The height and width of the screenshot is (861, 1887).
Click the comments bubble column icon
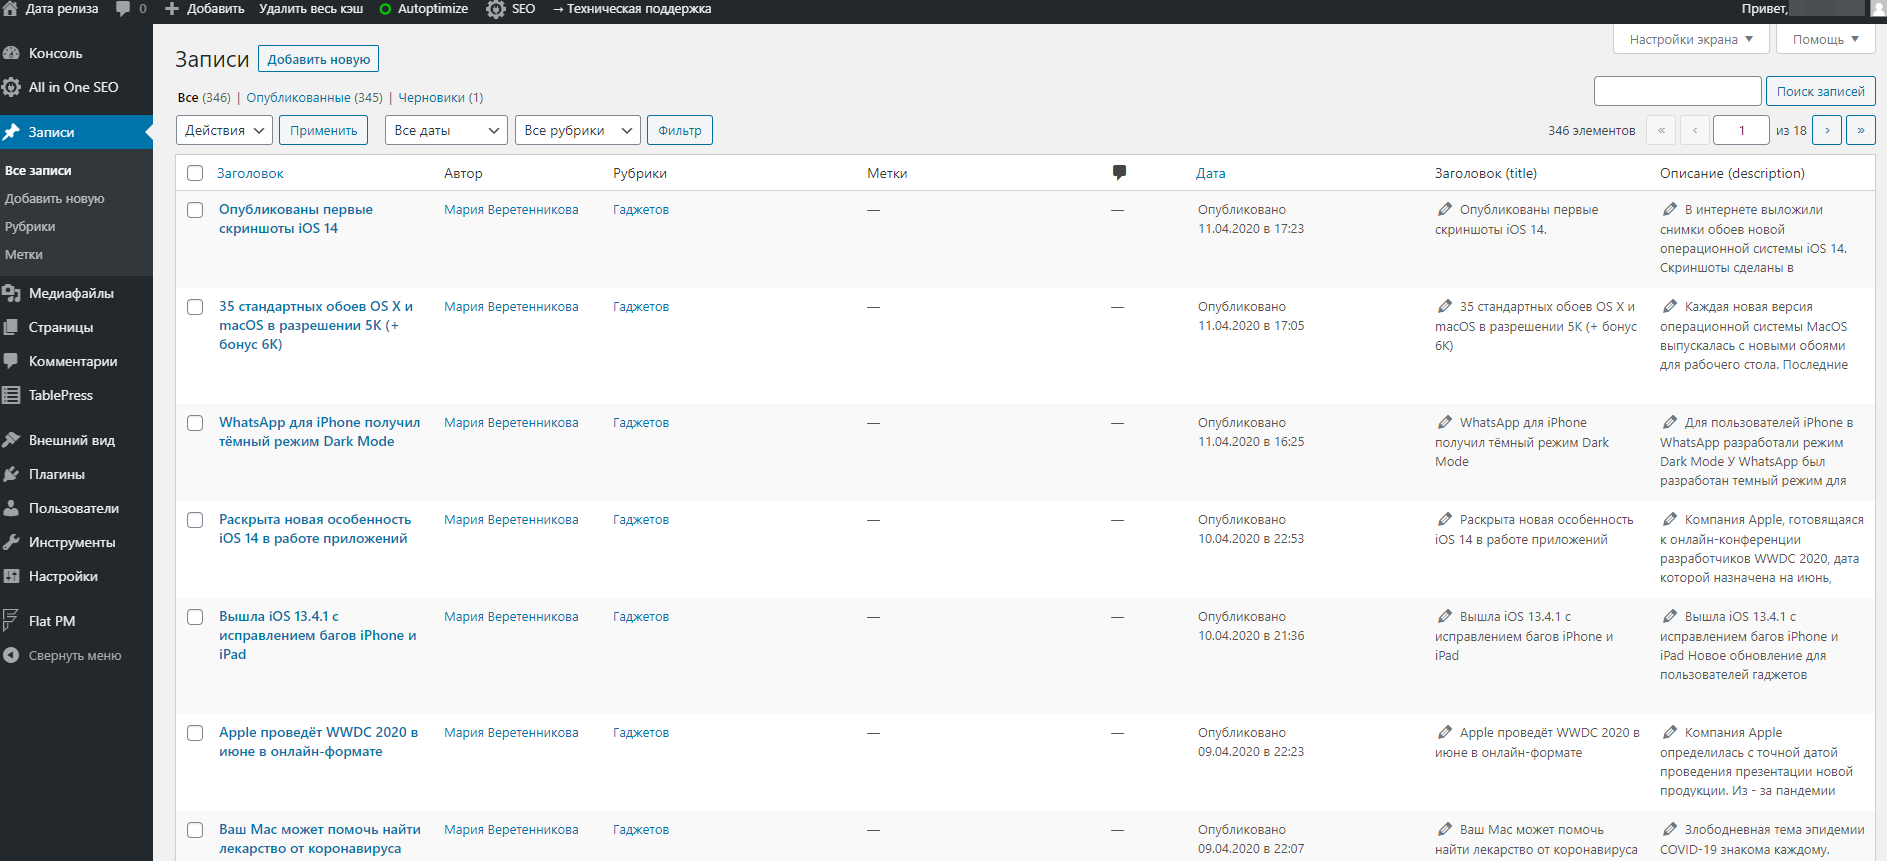[1119, 172]
